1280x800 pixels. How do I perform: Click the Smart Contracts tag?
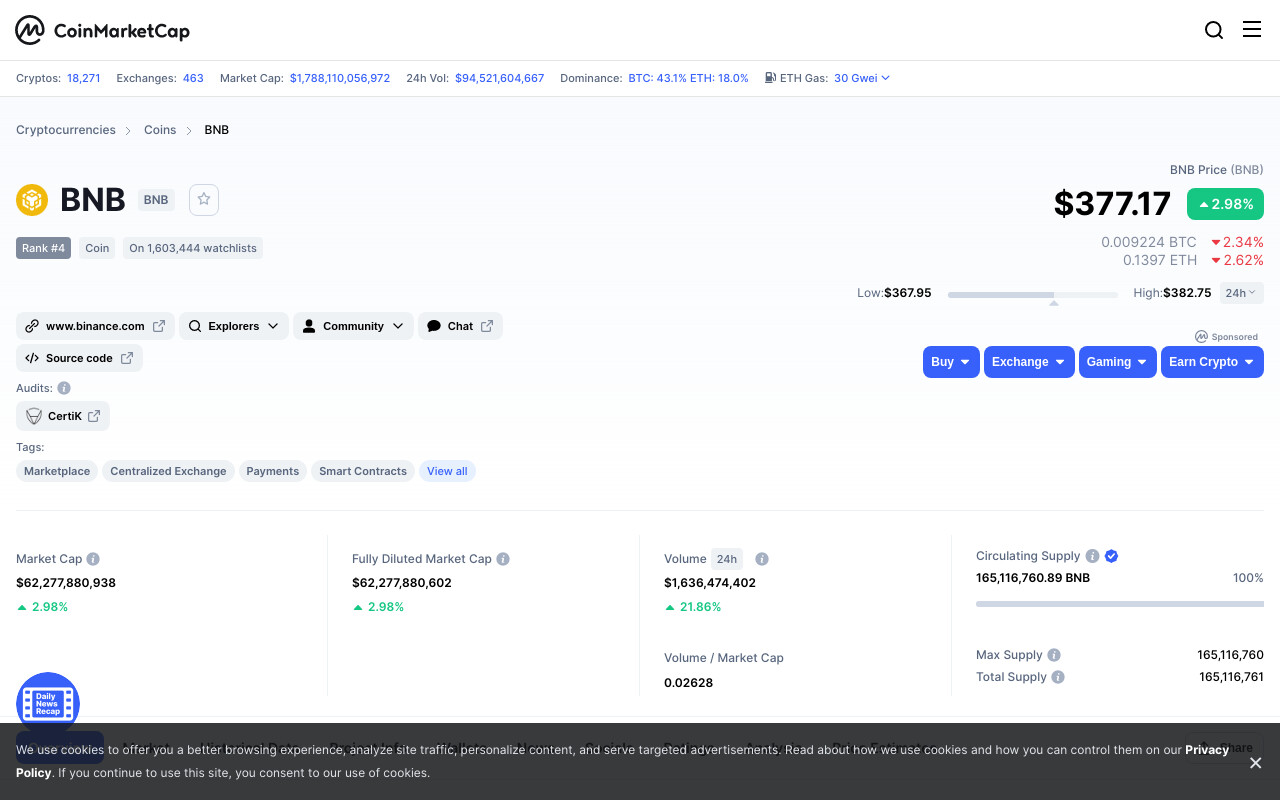pos(363,471)
